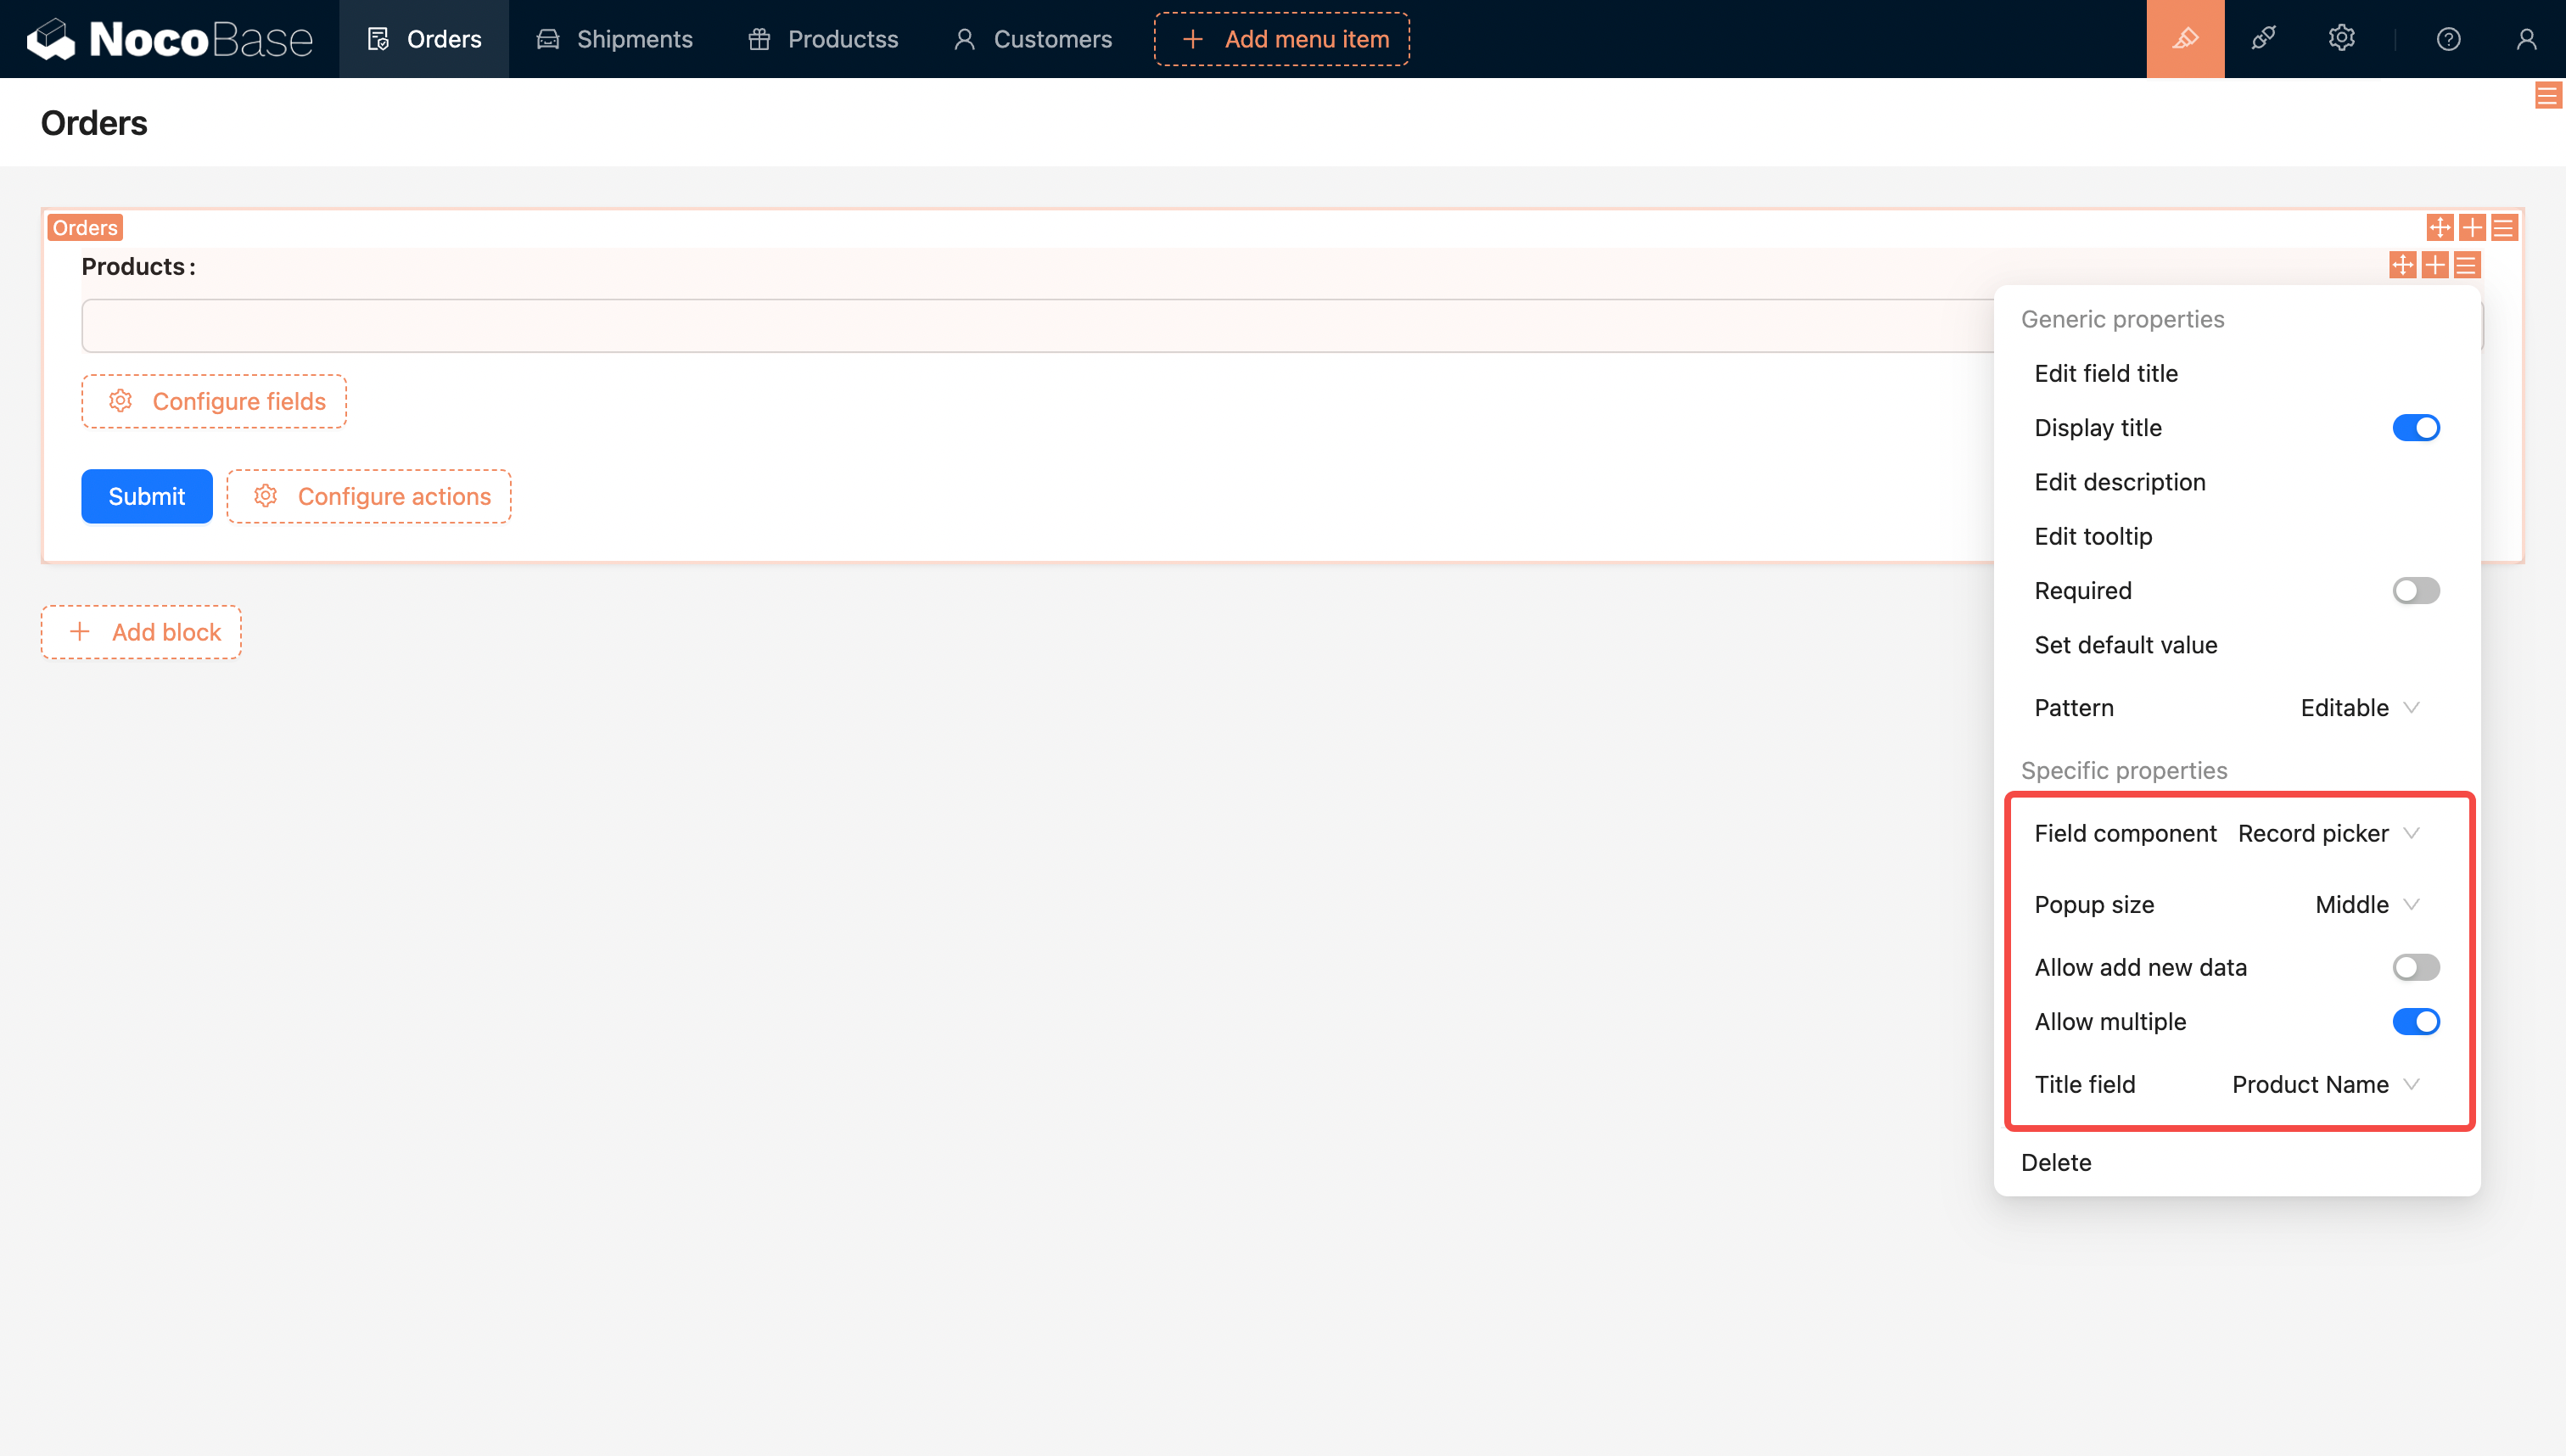
Task: Disable the Allow multiple toggle
Action: point(2415,1022)
